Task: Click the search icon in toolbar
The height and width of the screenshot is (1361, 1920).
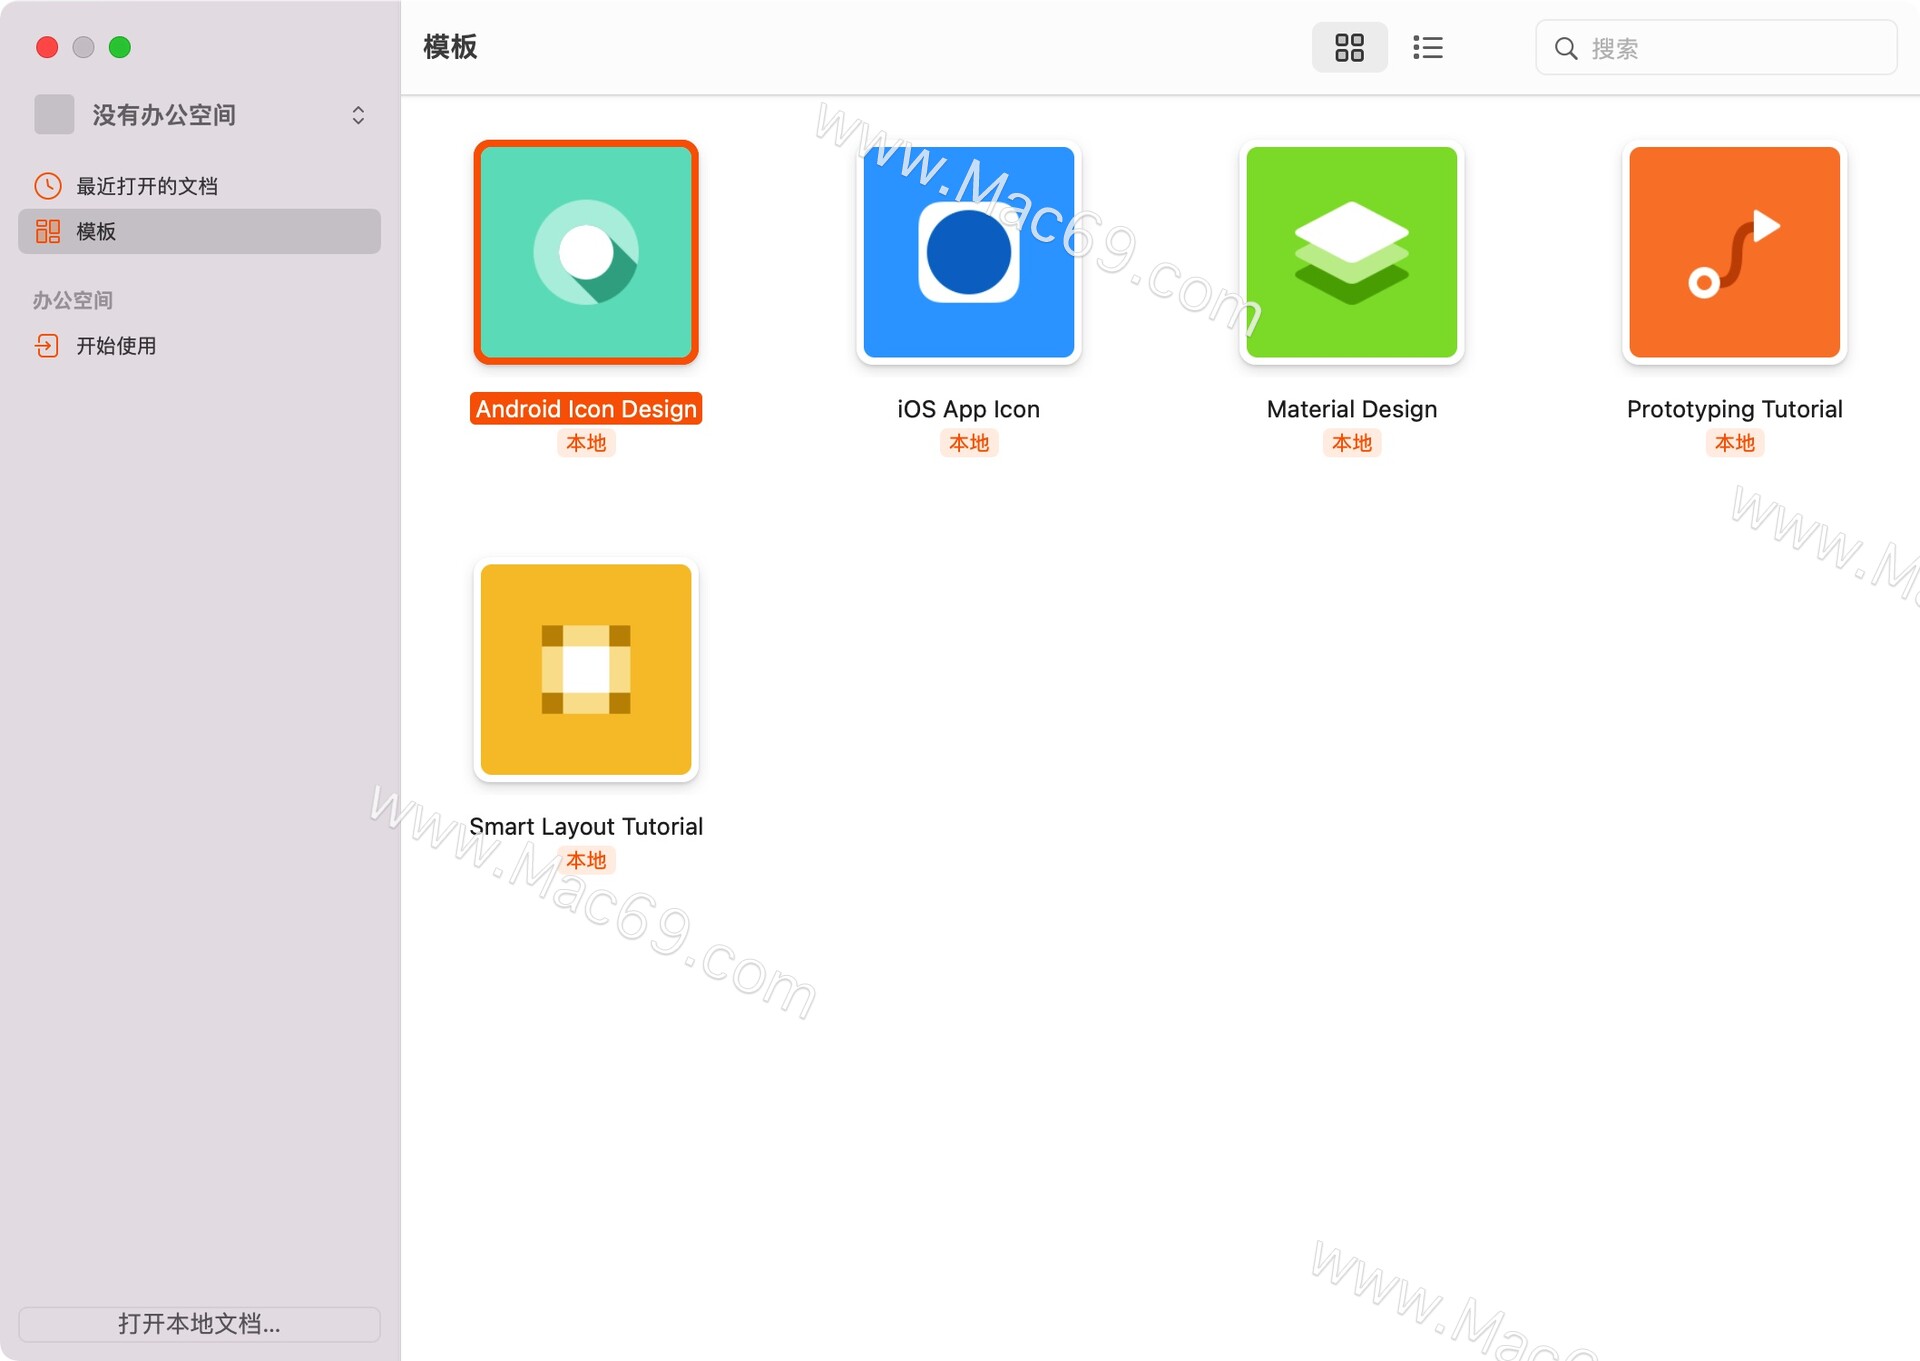Action: pyautogui.click(x=1567, y=46)
